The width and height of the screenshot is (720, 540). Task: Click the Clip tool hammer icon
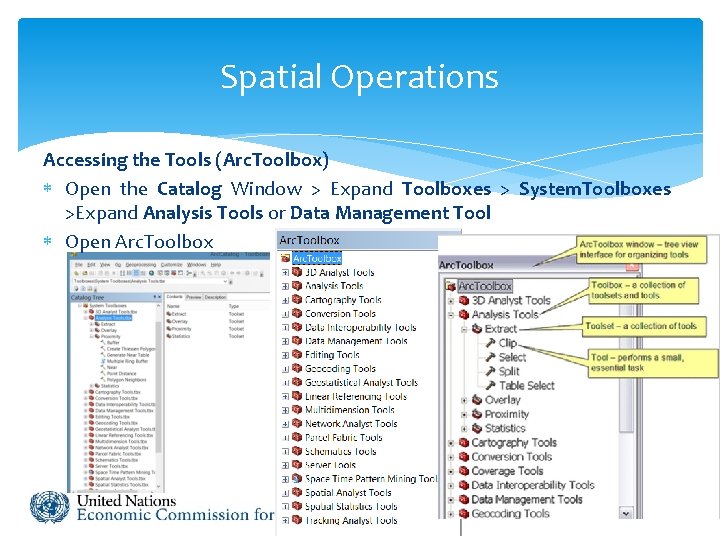(491, 343)
